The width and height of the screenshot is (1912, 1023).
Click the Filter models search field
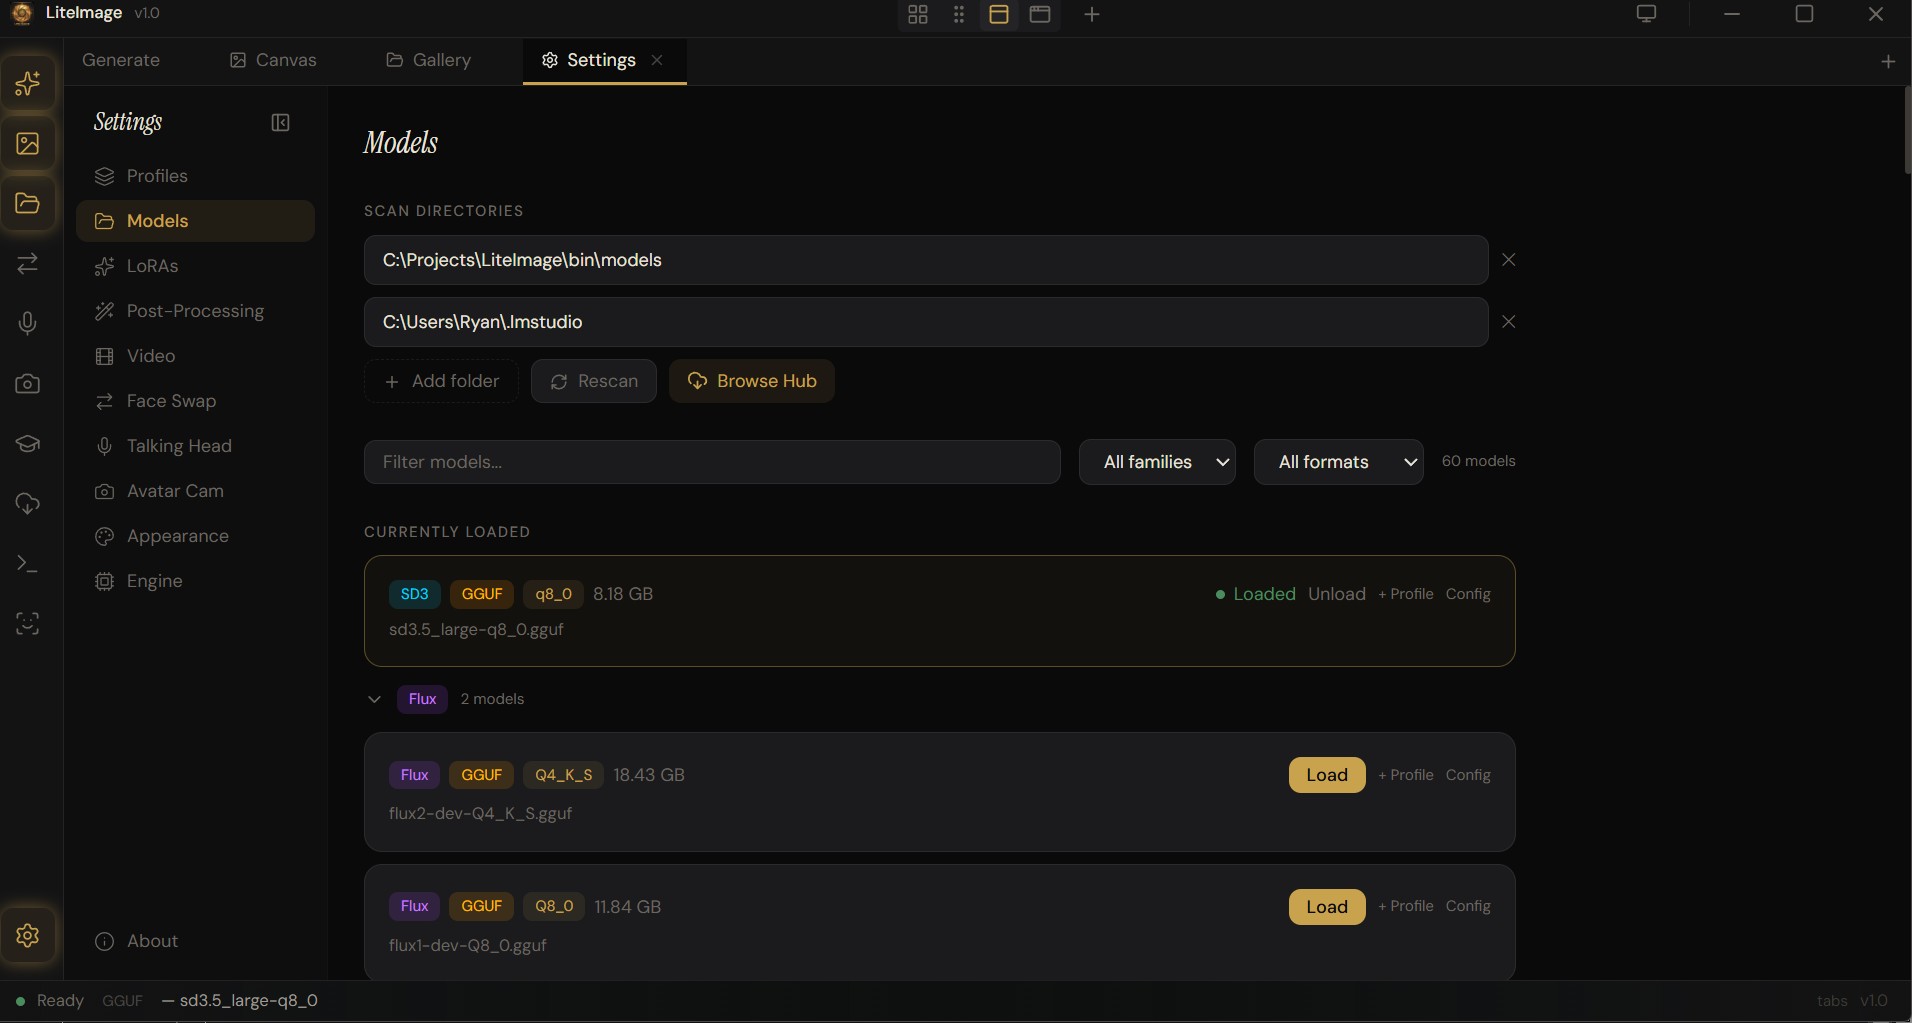click(x=711, y=462)
